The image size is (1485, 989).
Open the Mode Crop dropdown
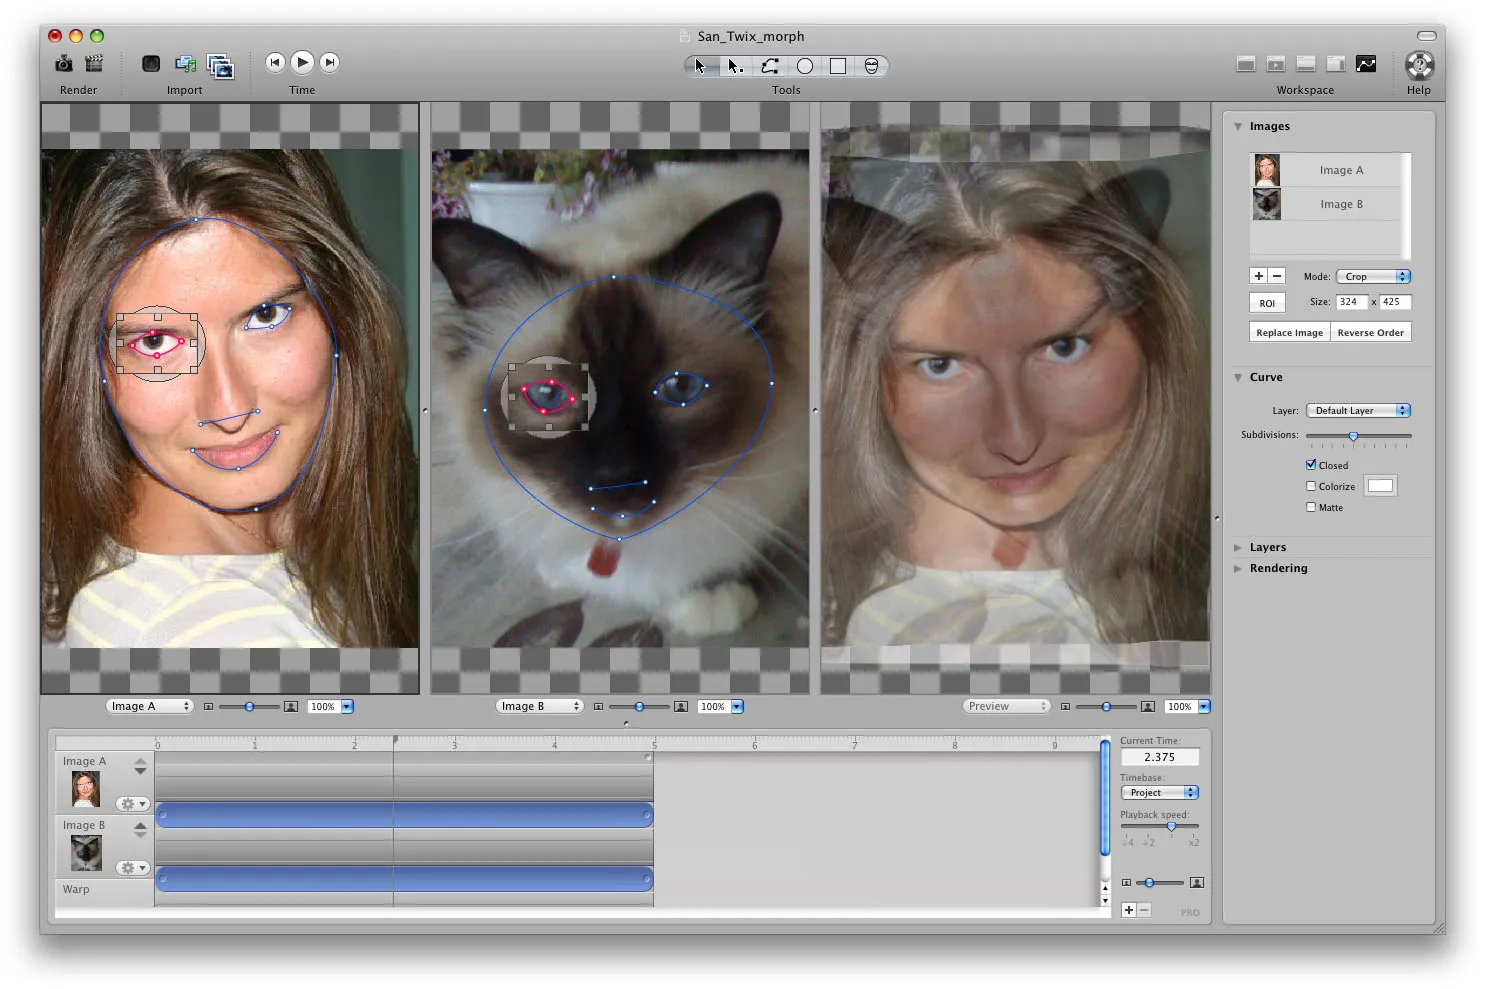click(1373, 276)
